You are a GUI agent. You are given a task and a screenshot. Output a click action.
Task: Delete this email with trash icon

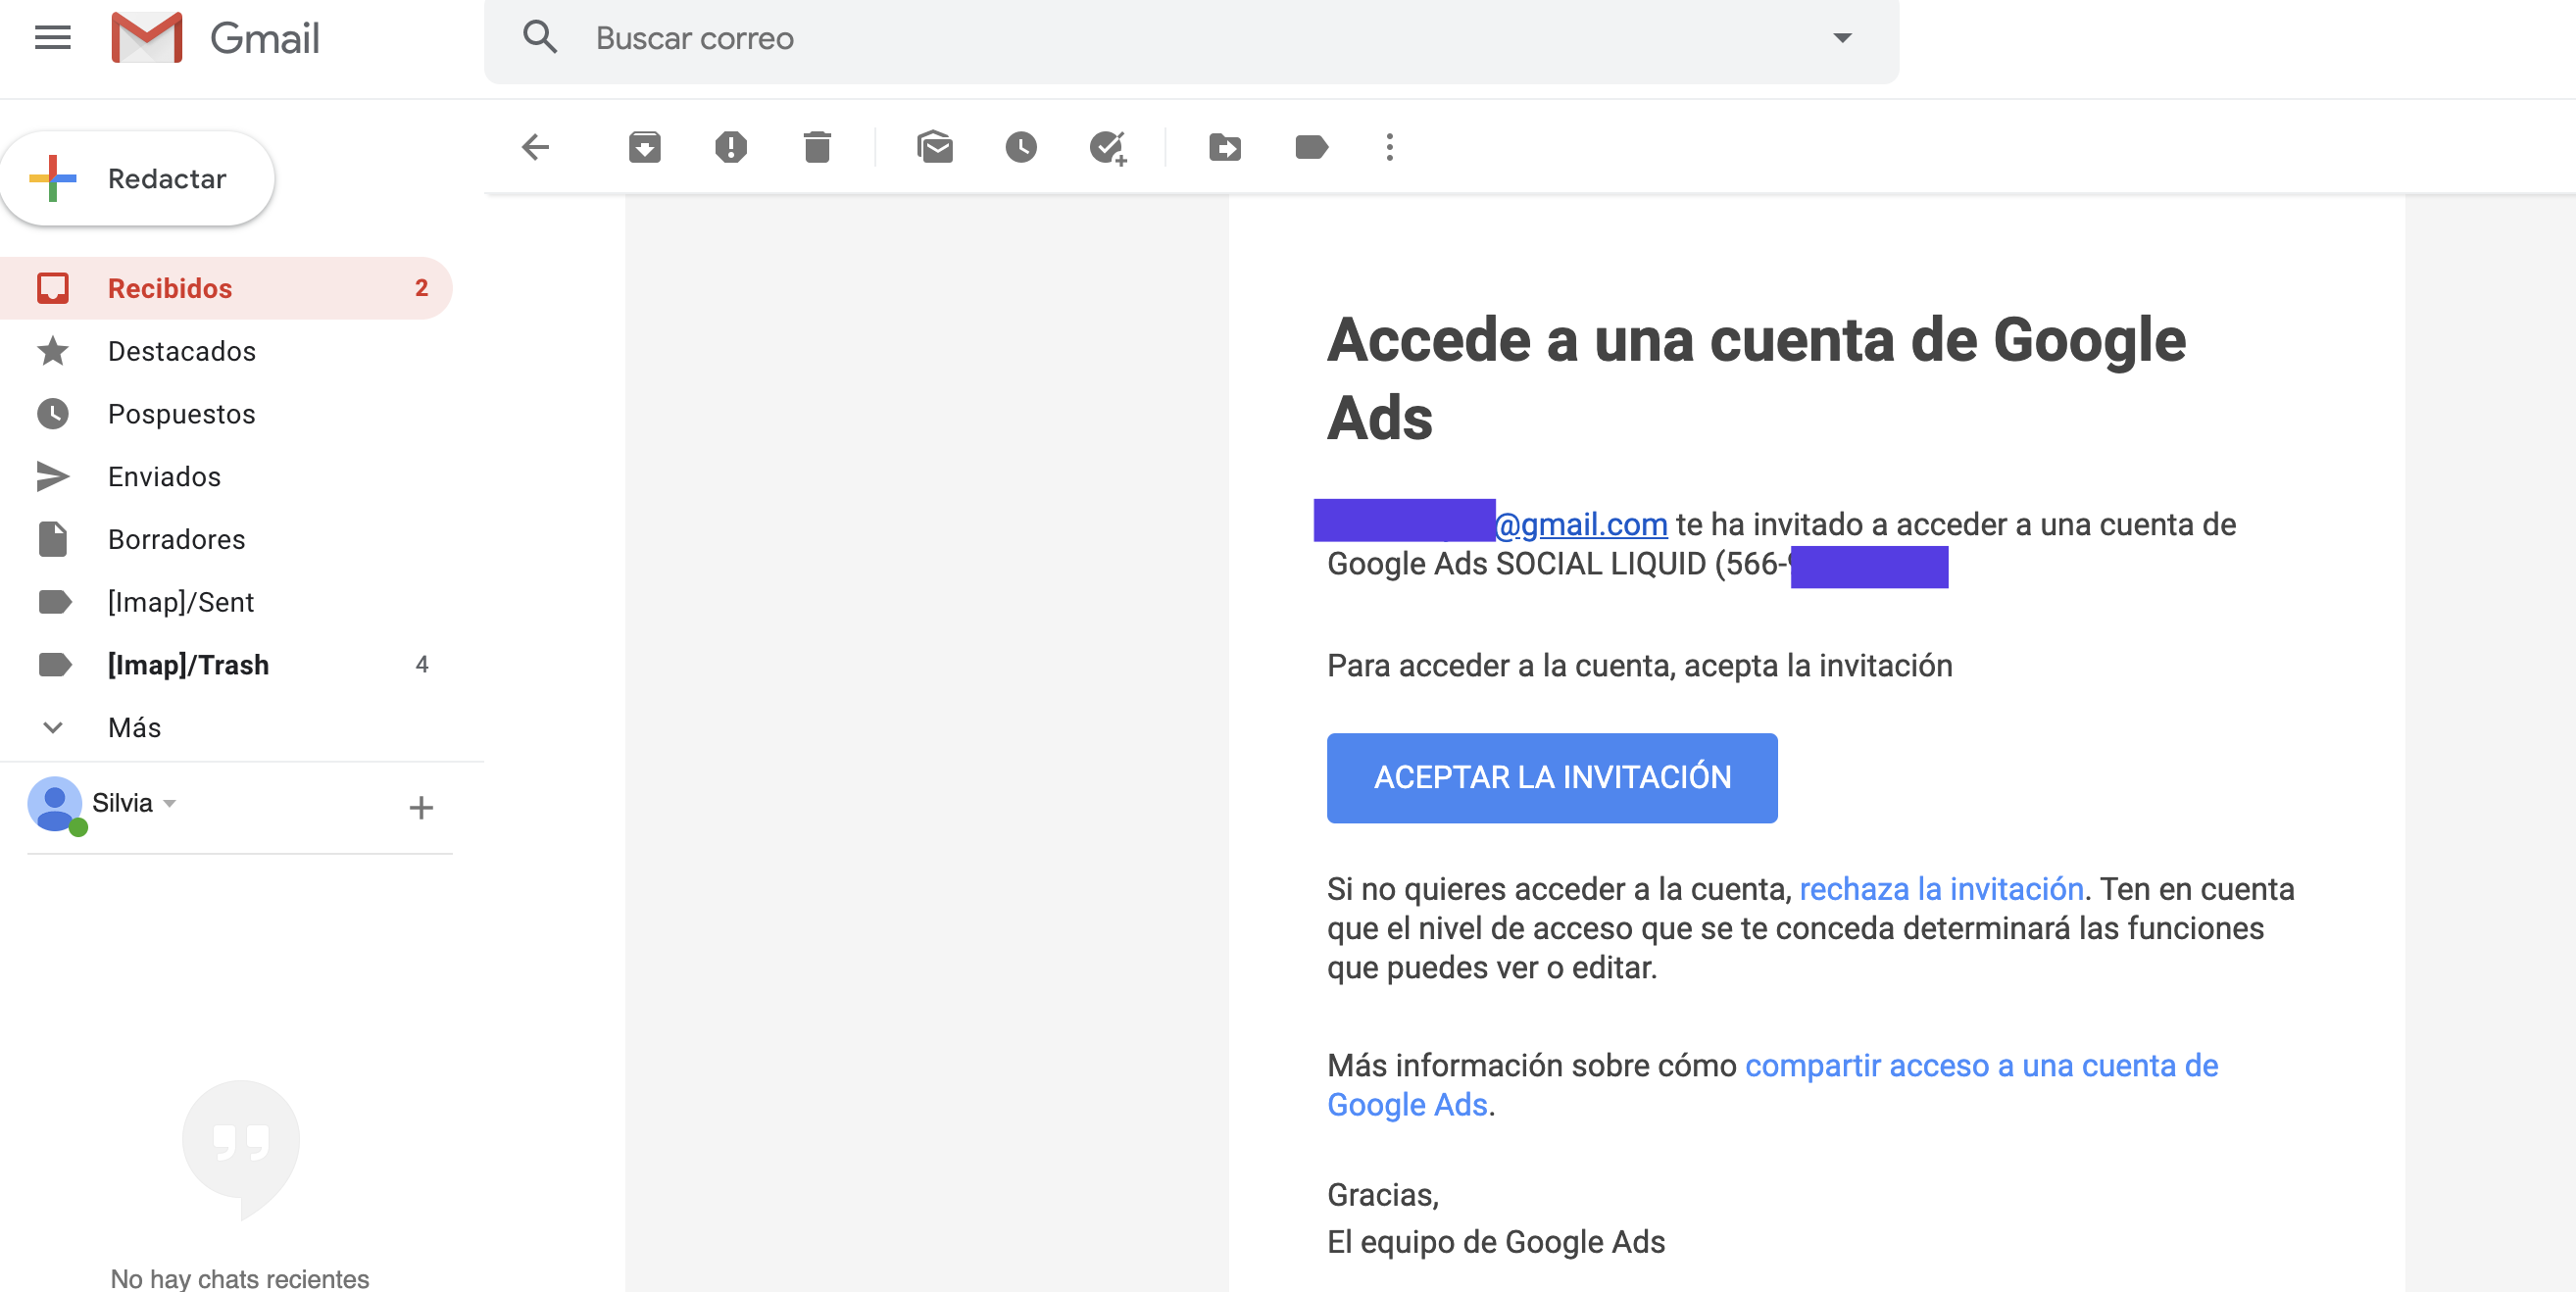[817, 147]
